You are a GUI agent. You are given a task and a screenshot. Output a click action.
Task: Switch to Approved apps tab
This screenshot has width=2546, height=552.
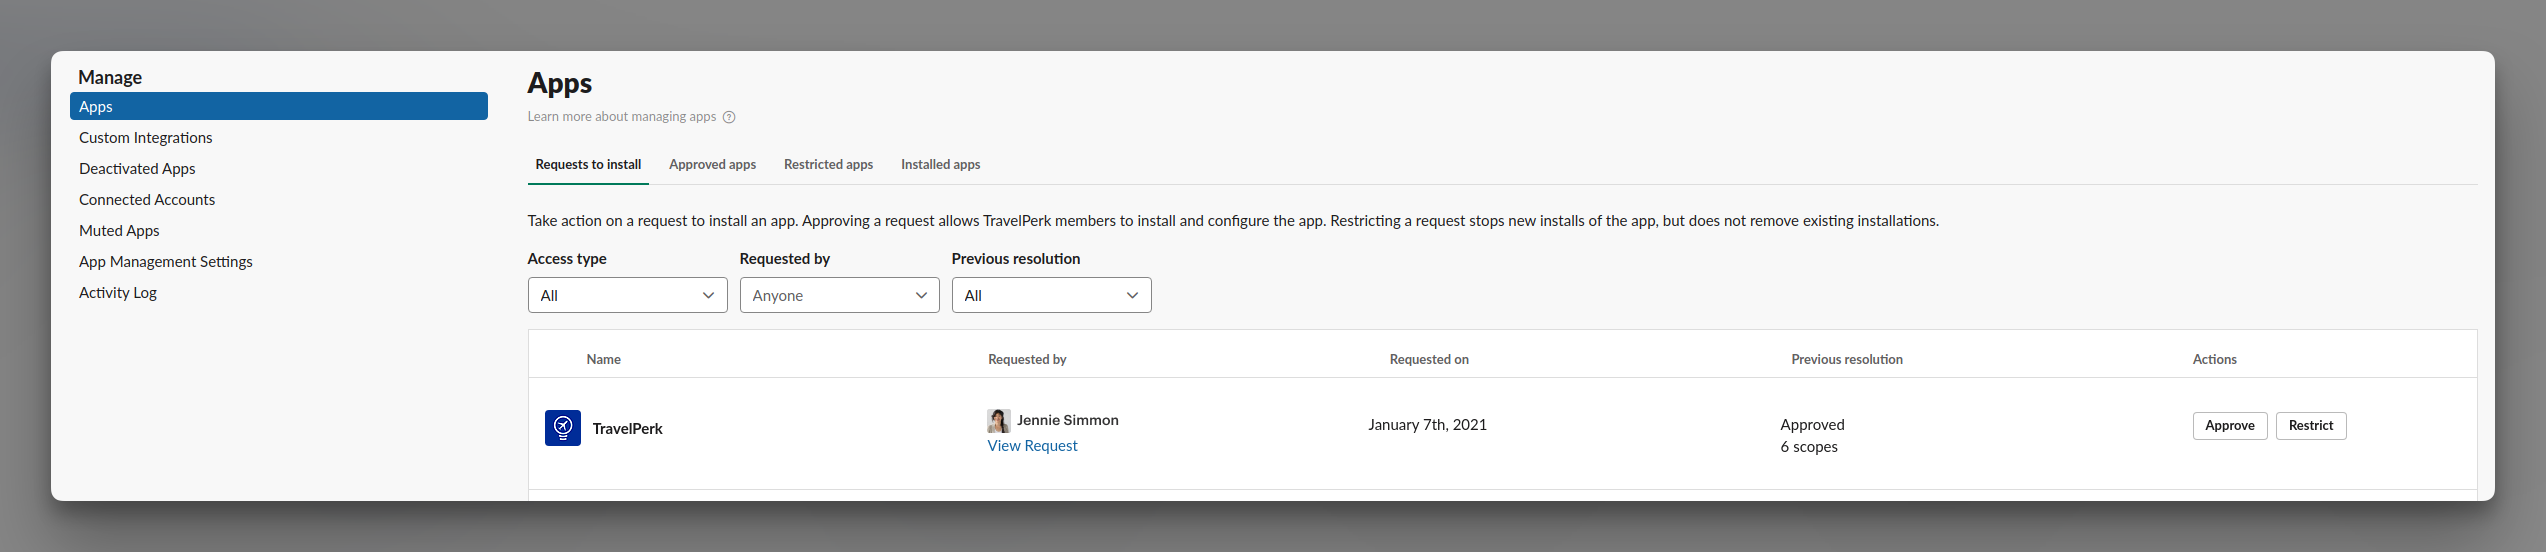pyautogui.click(x=712, y=164)
